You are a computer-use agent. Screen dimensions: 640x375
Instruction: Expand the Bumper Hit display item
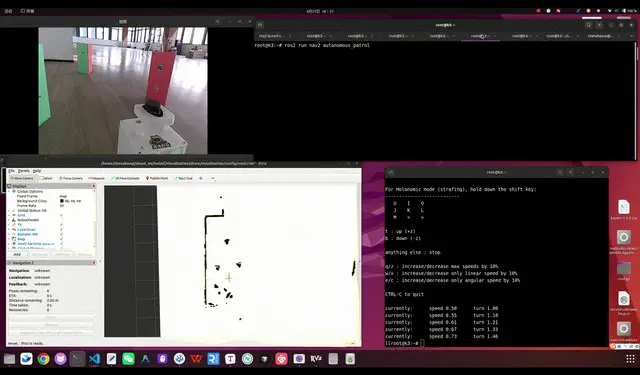tap(9, 234)
